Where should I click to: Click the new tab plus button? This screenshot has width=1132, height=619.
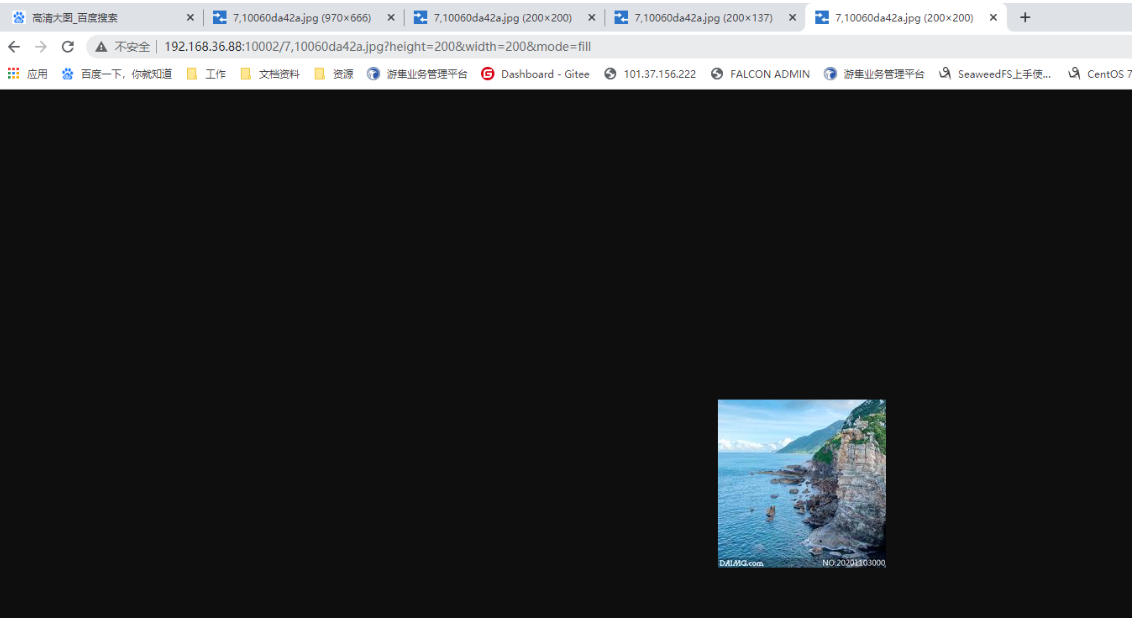1024,17
